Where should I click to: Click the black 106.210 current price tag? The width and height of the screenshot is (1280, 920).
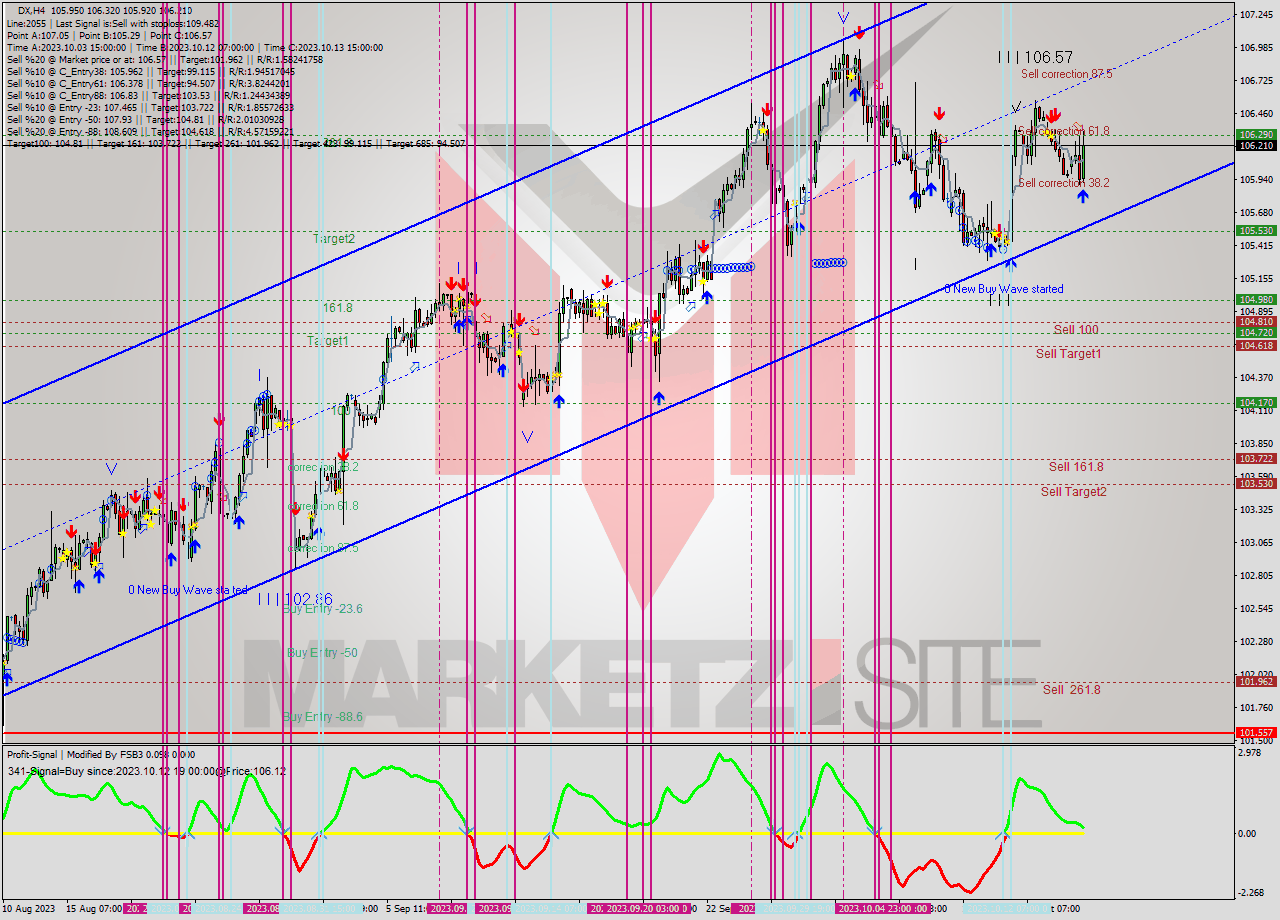click(1256, 145)
